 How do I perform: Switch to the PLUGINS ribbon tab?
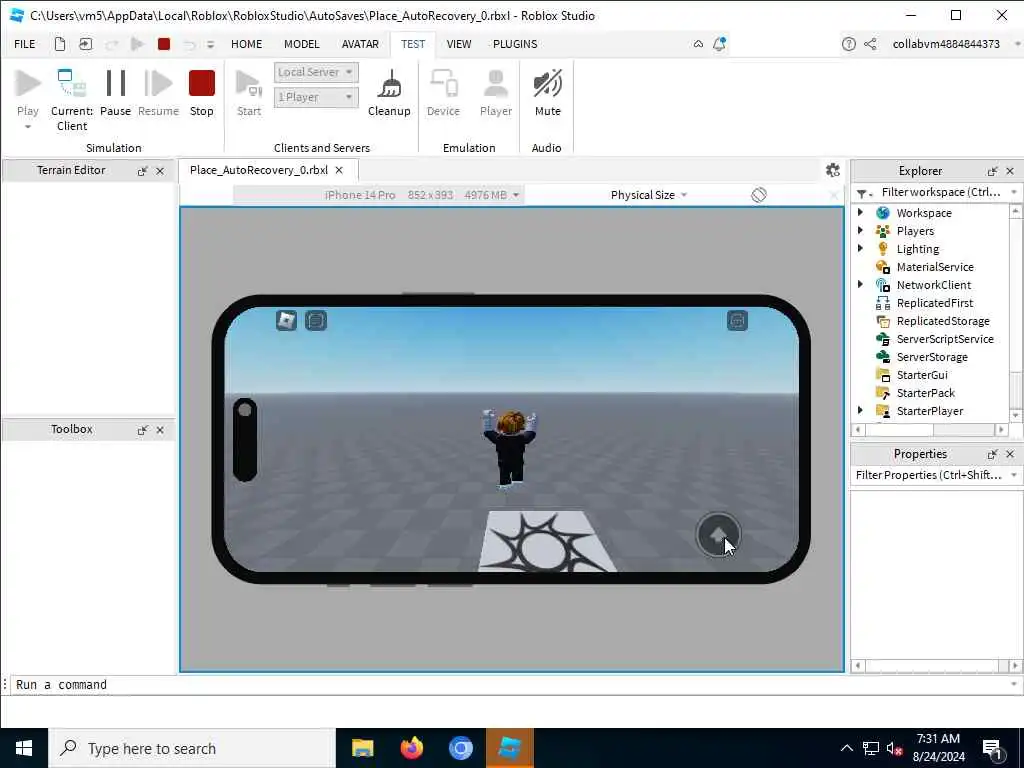pyautogui.click(x=515, y=44)
